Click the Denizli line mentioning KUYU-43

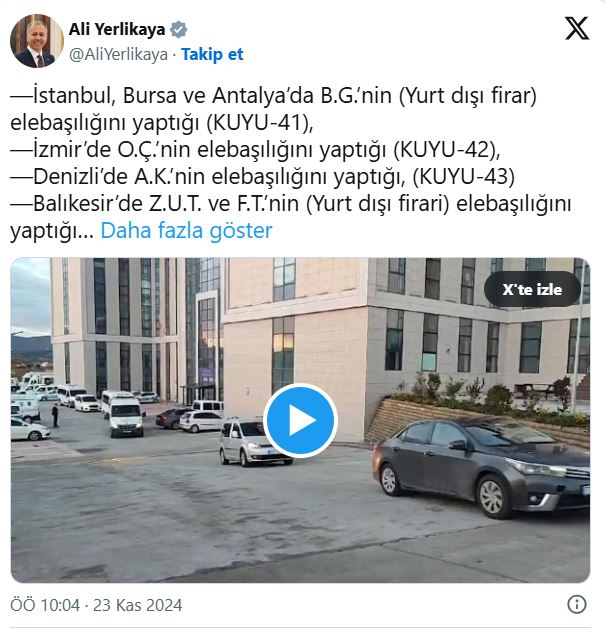click(x=262, y=176)
